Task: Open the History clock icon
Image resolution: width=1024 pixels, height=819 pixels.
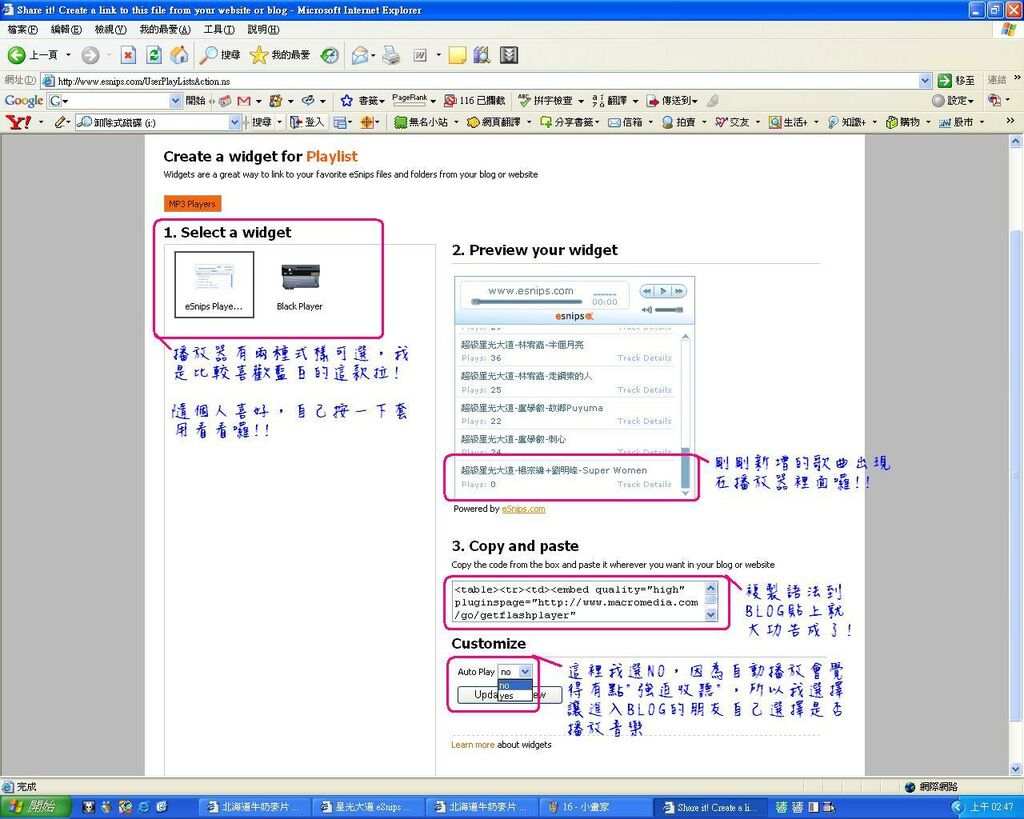Action: point(330,56)
